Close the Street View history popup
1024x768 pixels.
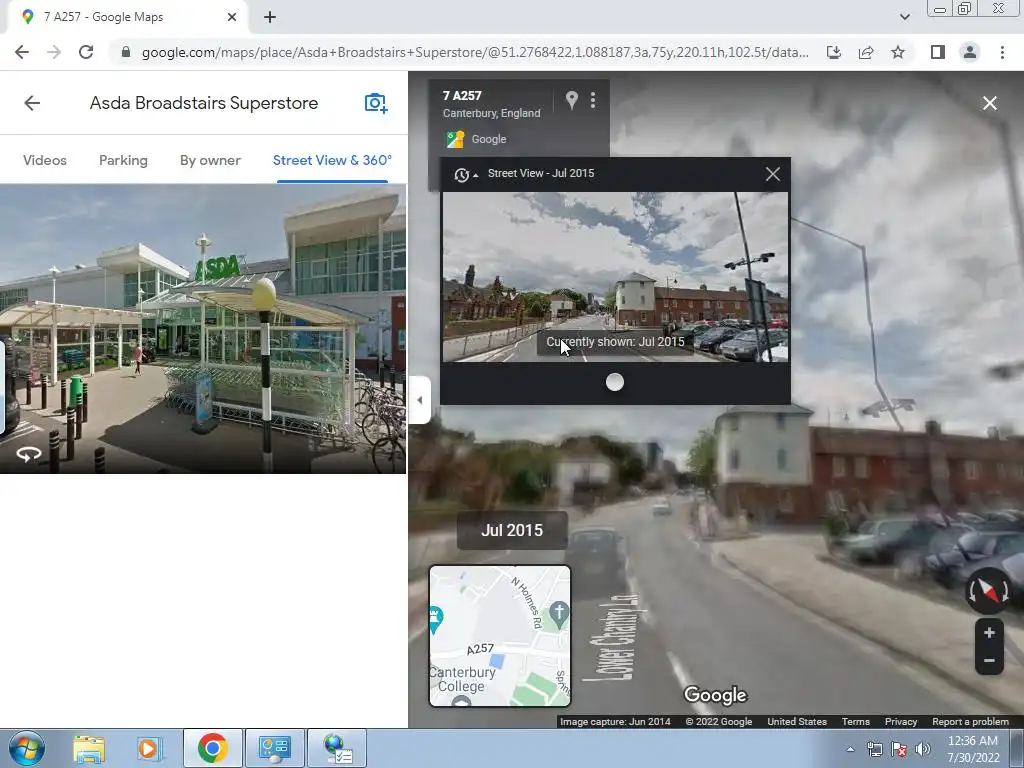pos(773,174)
